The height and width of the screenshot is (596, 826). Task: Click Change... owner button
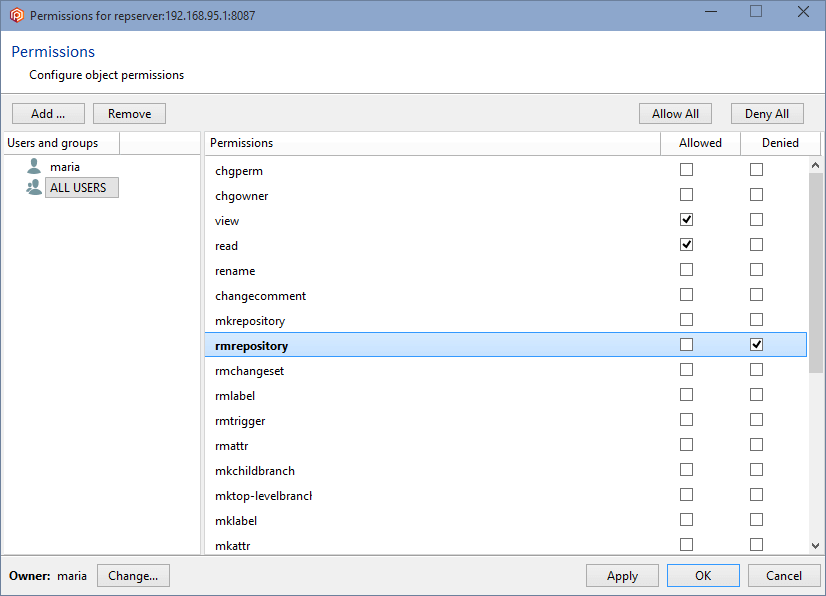(x=133, y=575)
